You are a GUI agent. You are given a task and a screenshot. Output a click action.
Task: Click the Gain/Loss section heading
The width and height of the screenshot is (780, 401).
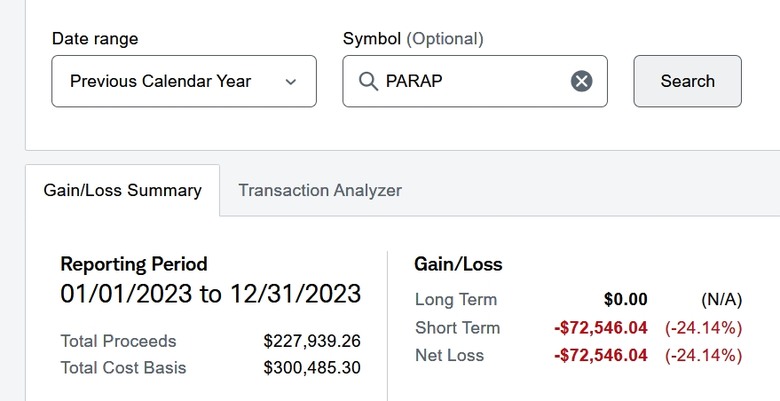tap(458, 264)
